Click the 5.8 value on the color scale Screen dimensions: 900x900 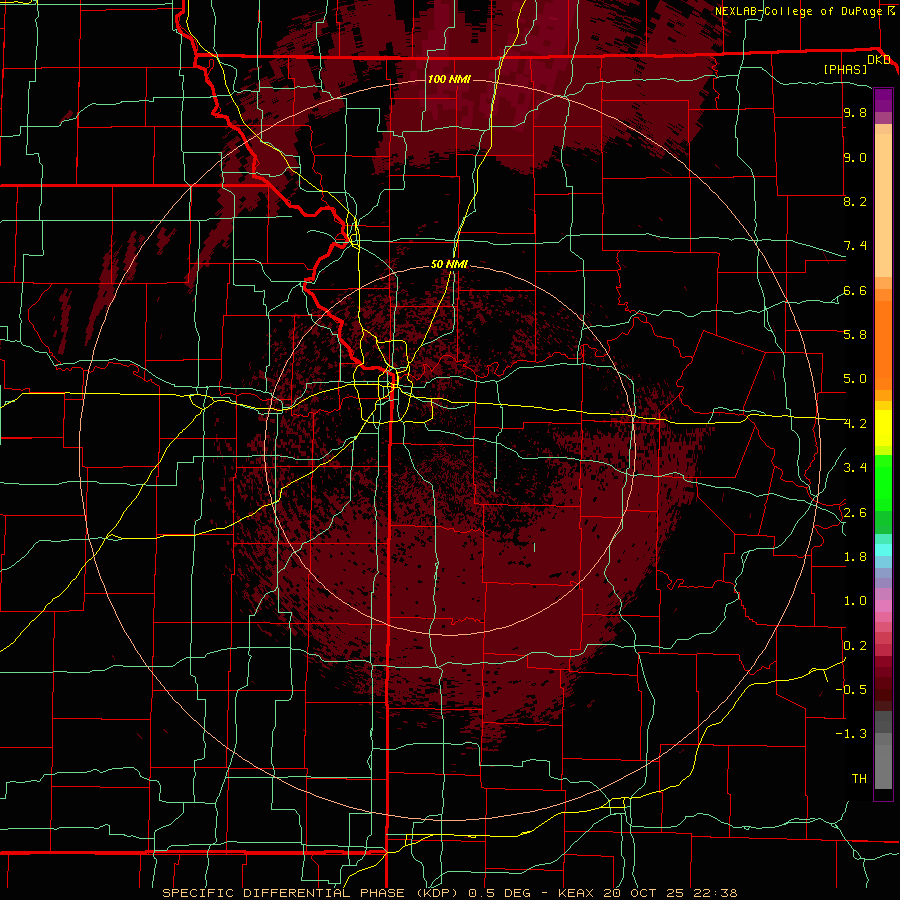[x=855, y=335]
